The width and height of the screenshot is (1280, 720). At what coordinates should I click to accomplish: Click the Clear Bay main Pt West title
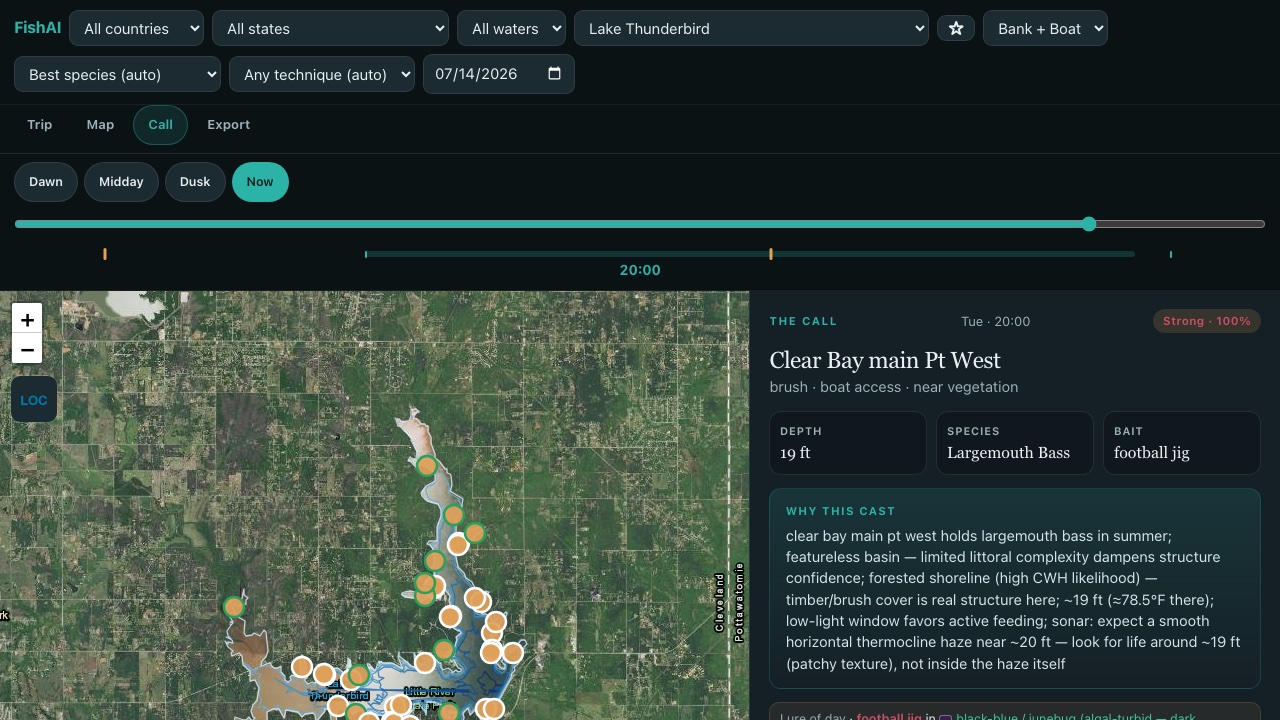(x=885, y=360)
